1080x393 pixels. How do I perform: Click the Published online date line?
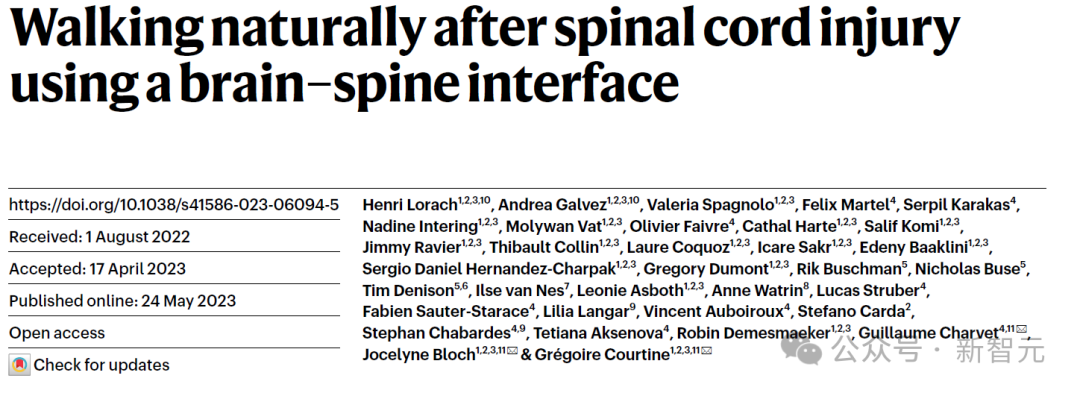click(x=123, y=301)
